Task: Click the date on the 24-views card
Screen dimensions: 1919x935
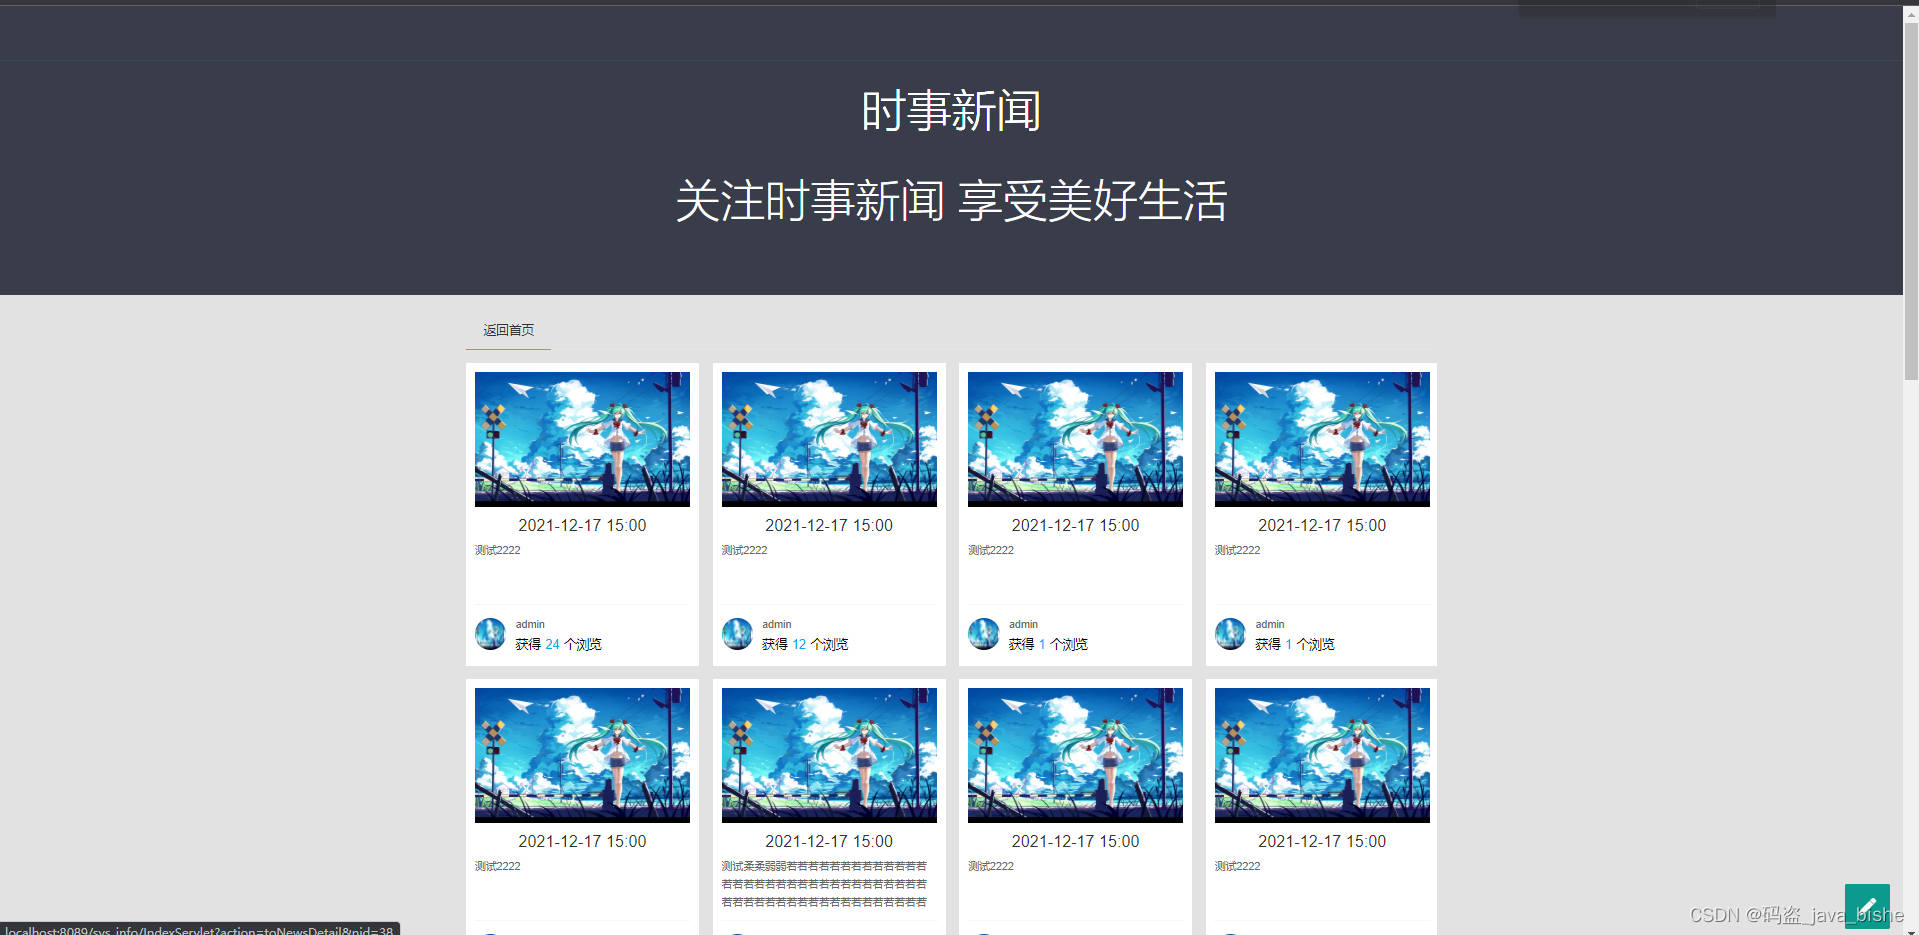Action: pos(582,525)
